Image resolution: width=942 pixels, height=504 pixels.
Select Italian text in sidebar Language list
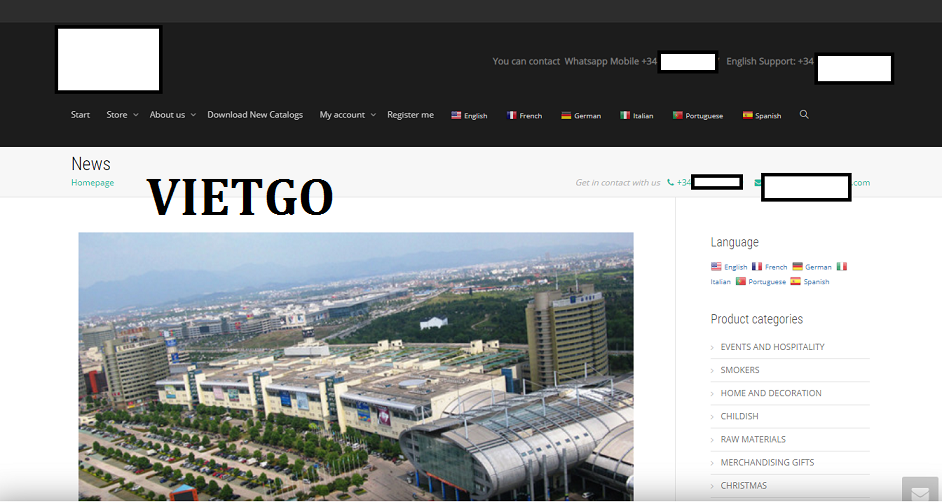point(720,282)
